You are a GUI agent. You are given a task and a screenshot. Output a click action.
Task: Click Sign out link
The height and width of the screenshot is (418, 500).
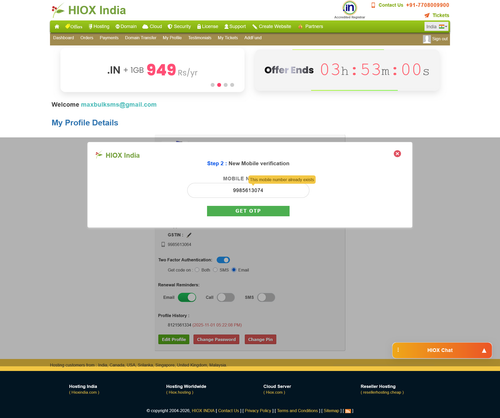[x=440, y=39]
